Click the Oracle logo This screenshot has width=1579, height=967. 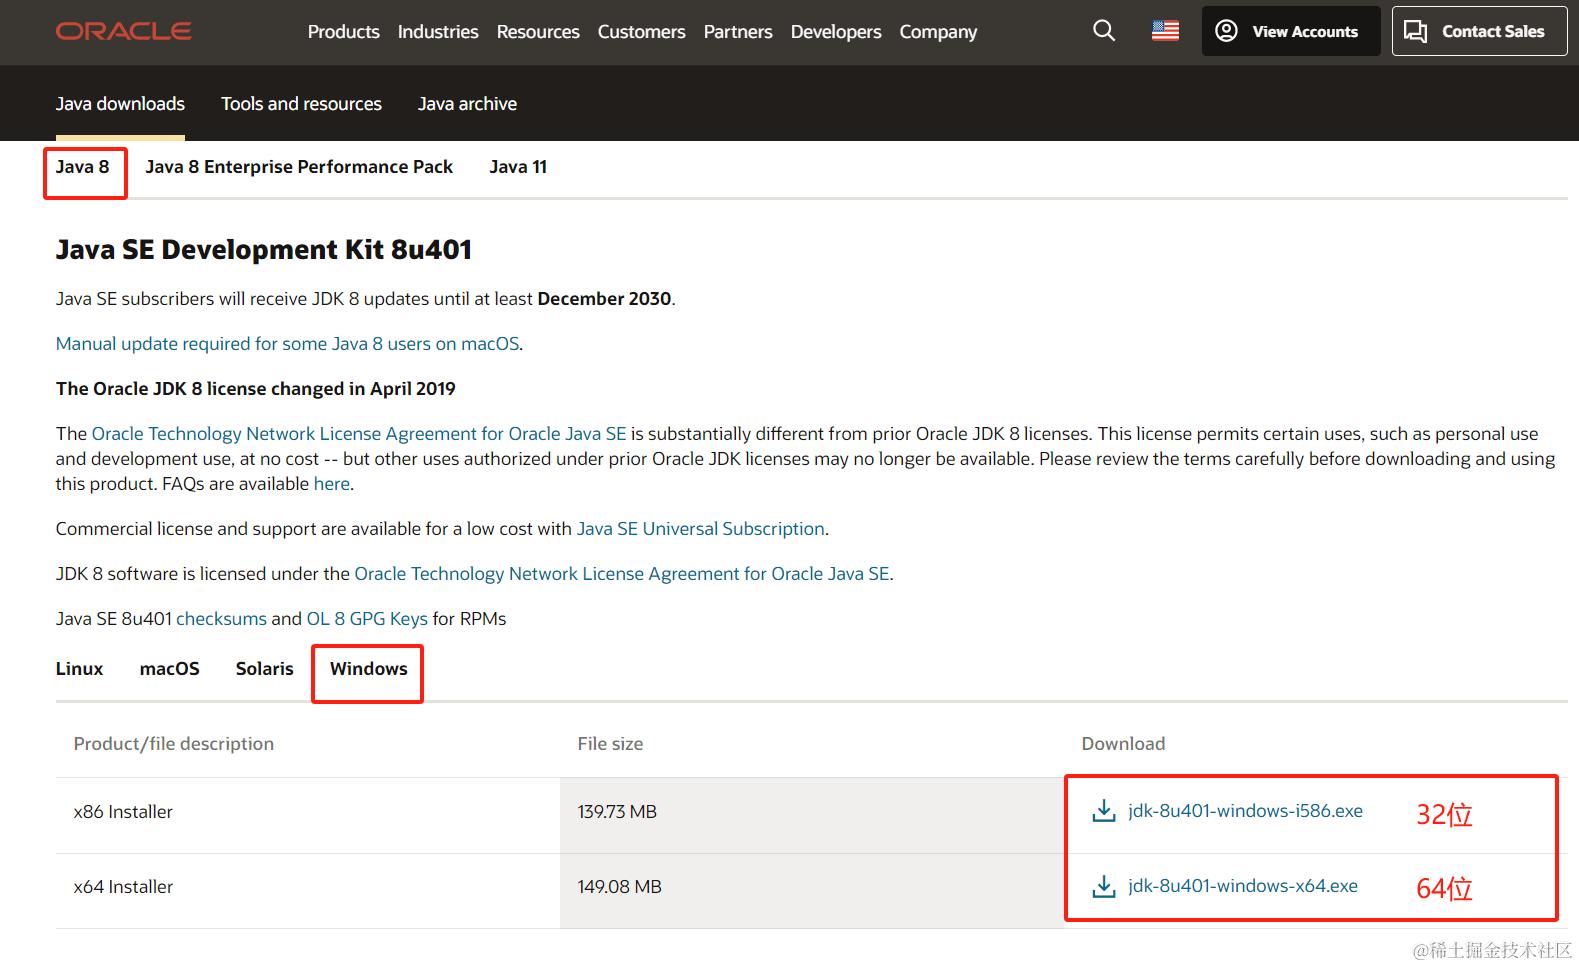123,31
